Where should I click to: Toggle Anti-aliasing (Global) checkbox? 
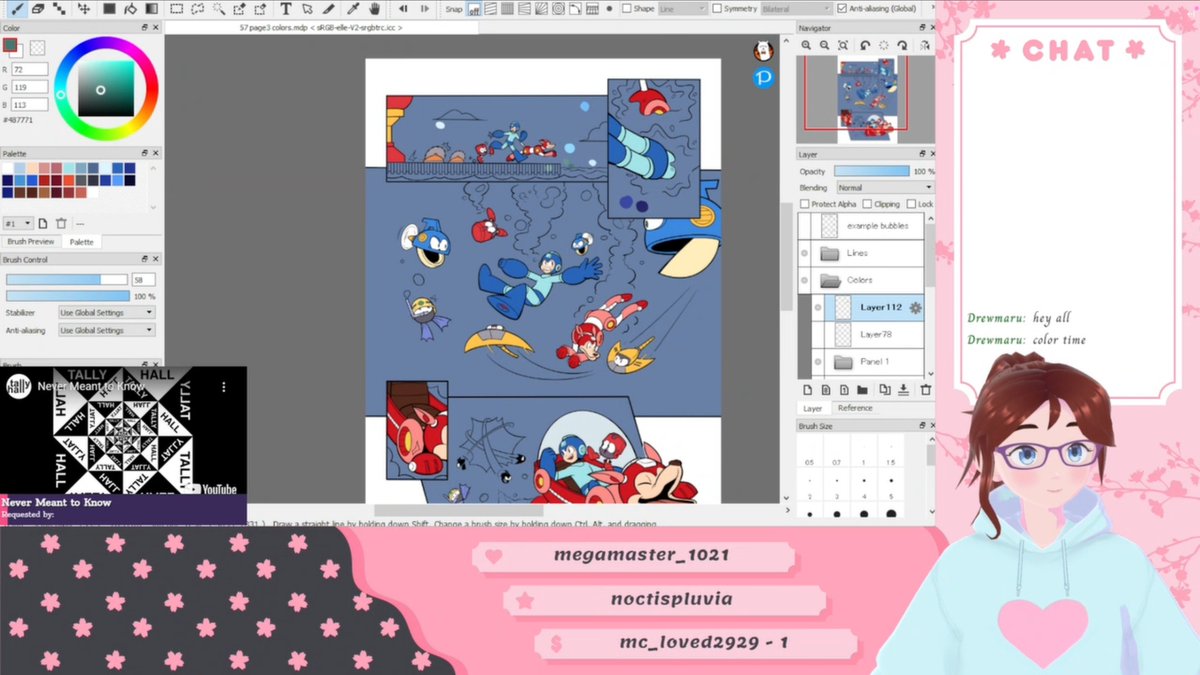(x=841, y=9)
